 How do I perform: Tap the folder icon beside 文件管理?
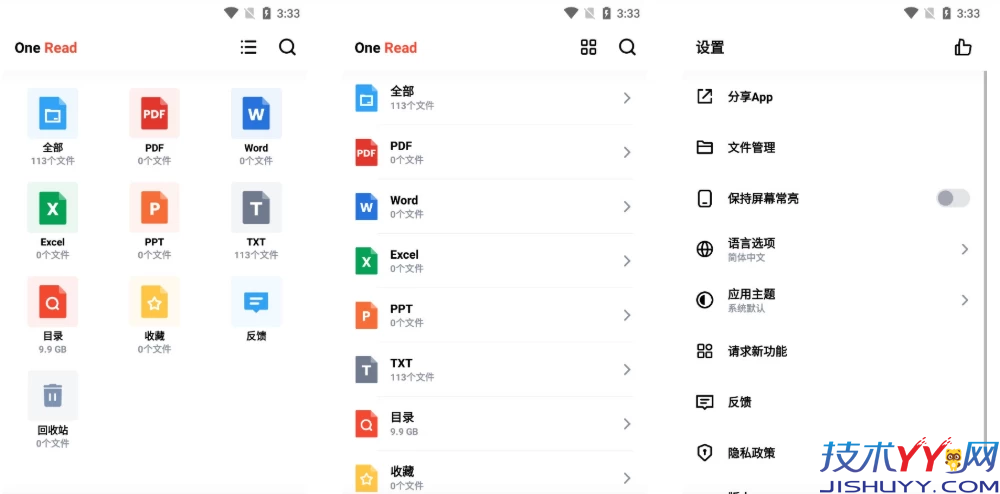[705, 148]
